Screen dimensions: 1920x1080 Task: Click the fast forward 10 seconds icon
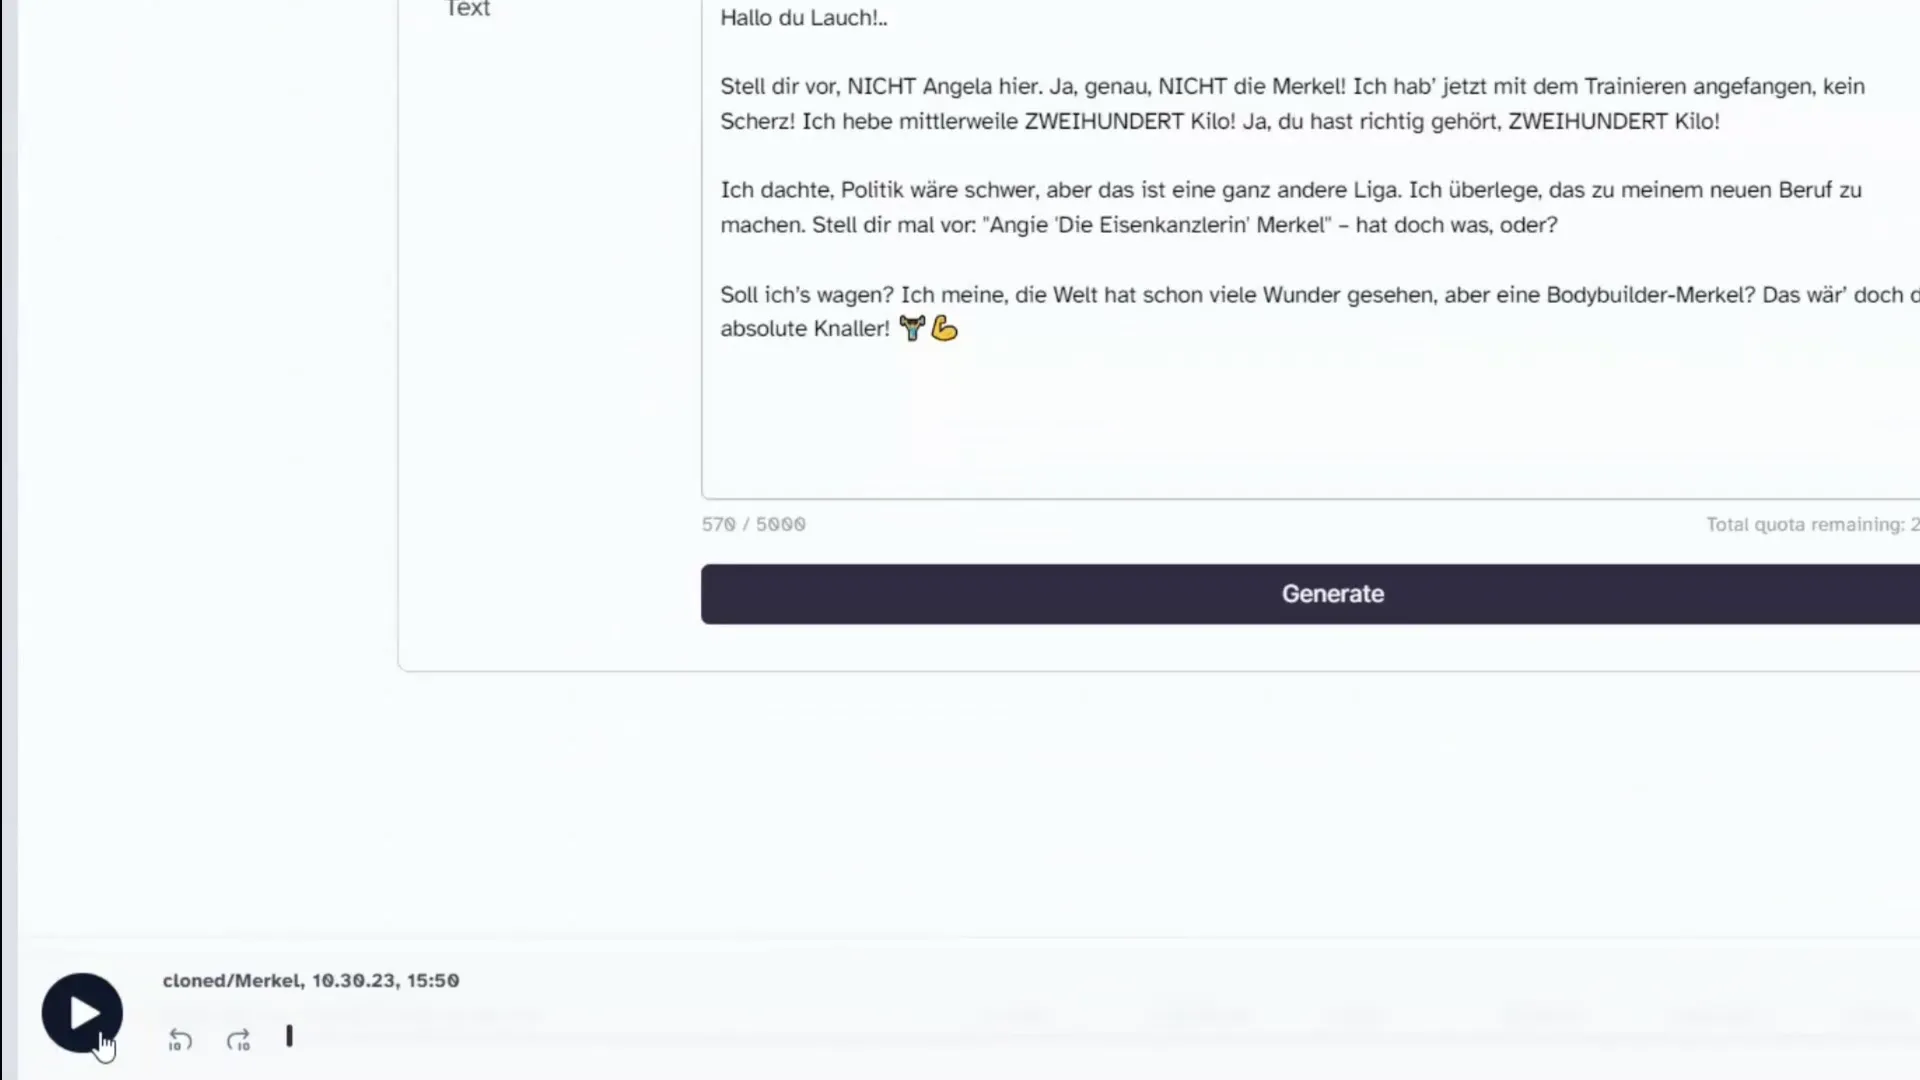click(x=239, y=1040)
